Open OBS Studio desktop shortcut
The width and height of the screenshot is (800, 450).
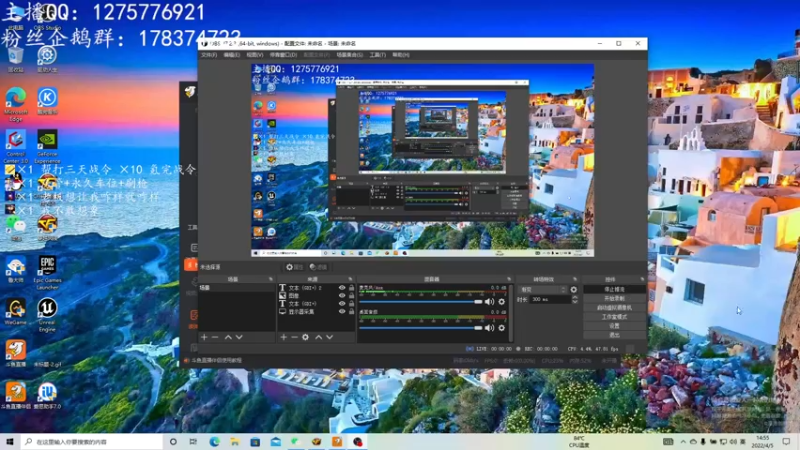coord(47,17)
